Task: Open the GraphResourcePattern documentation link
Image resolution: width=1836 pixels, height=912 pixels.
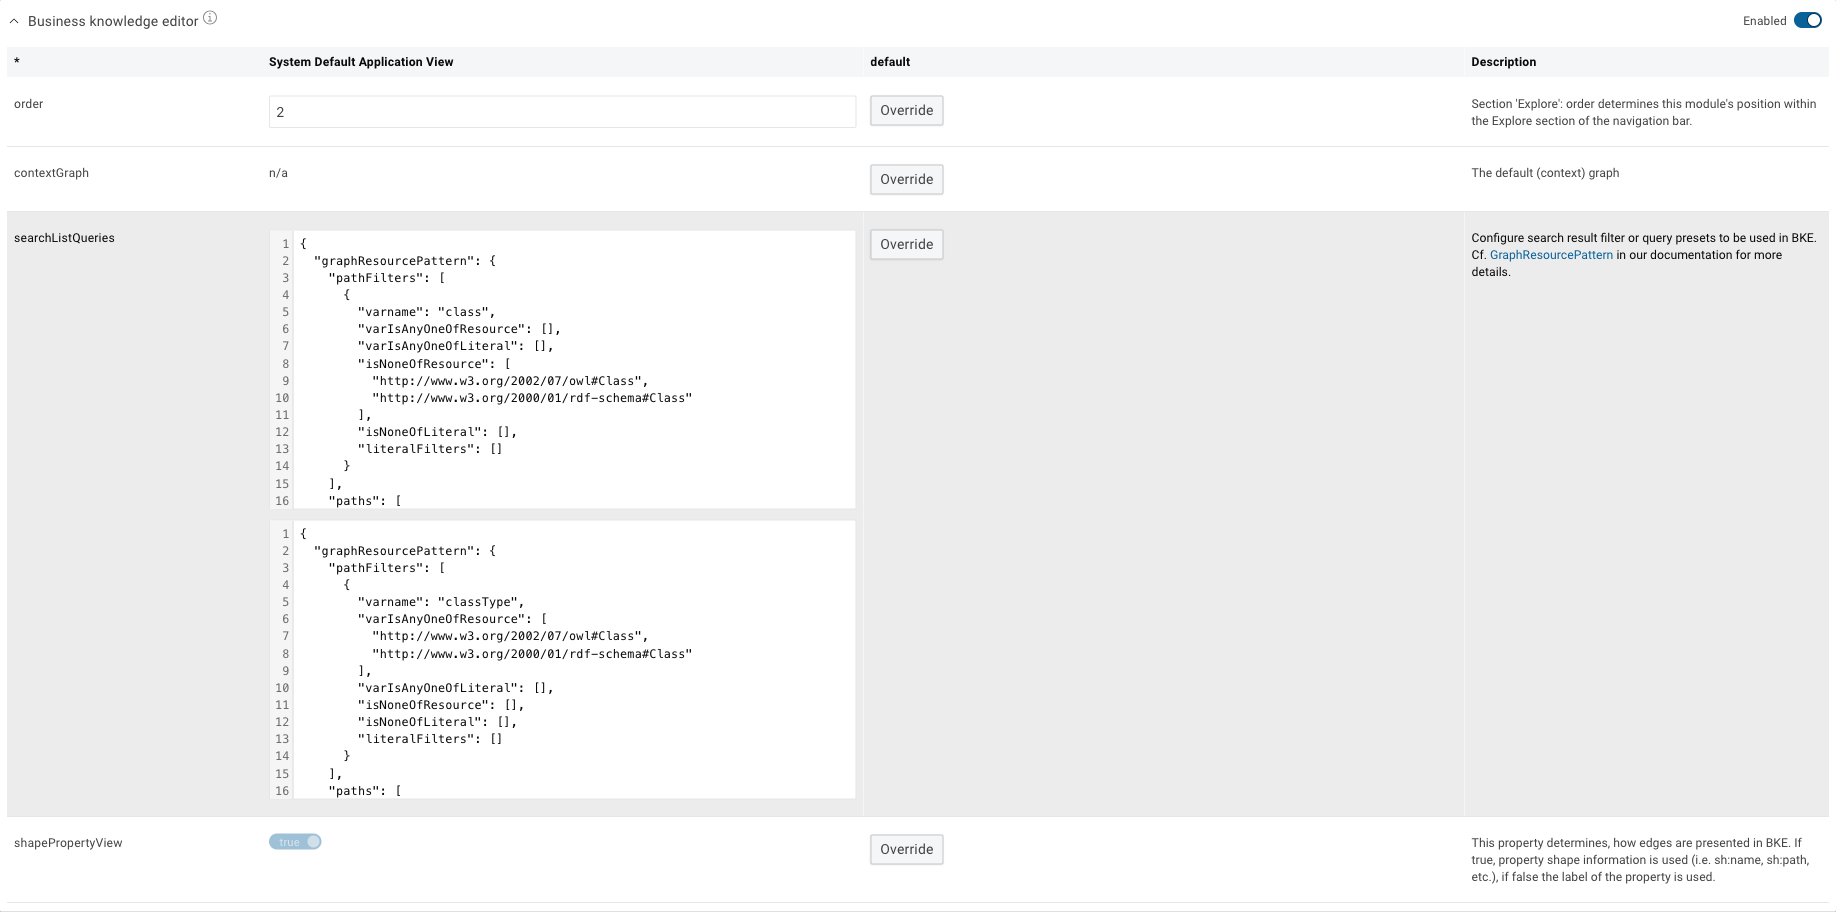Action: 1551,255
